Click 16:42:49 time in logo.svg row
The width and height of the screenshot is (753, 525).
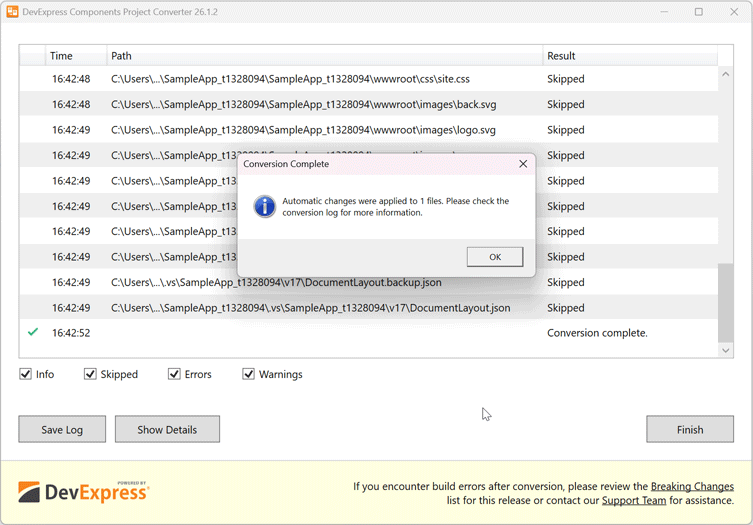pyautogui.click(x=71, y=130)
